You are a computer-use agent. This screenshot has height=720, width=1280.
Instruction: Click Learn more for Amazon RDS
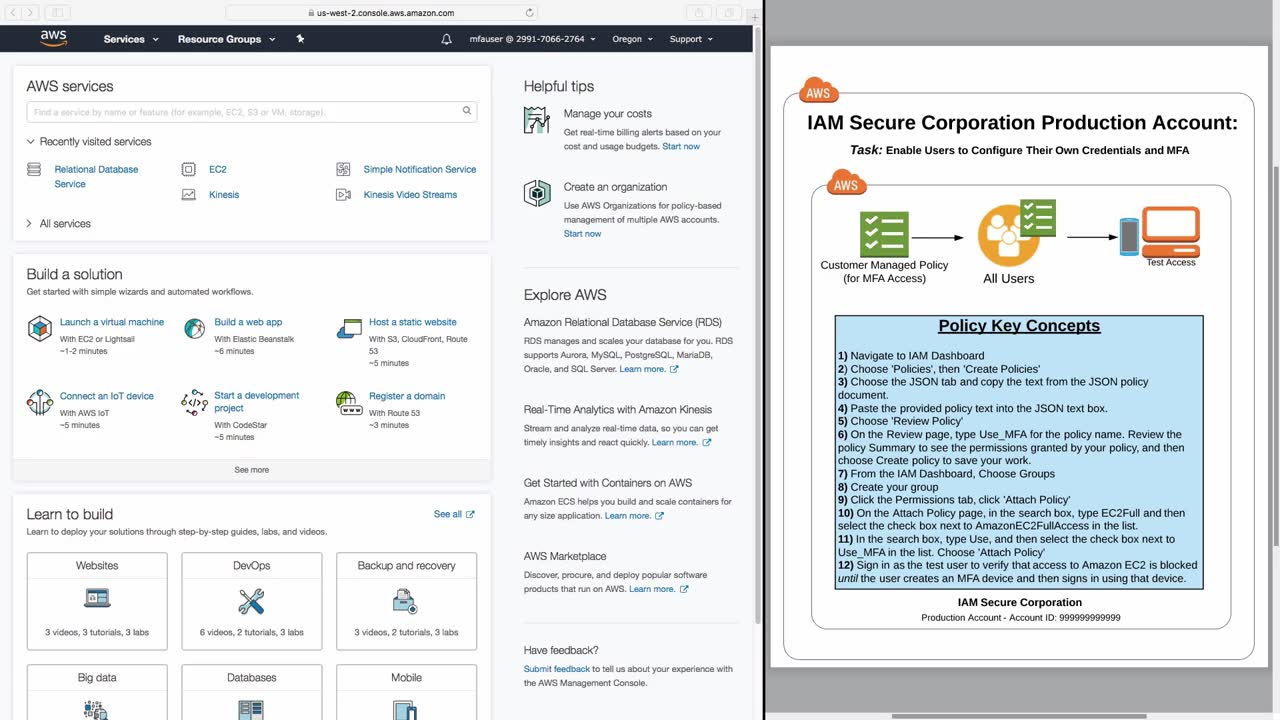648,369
